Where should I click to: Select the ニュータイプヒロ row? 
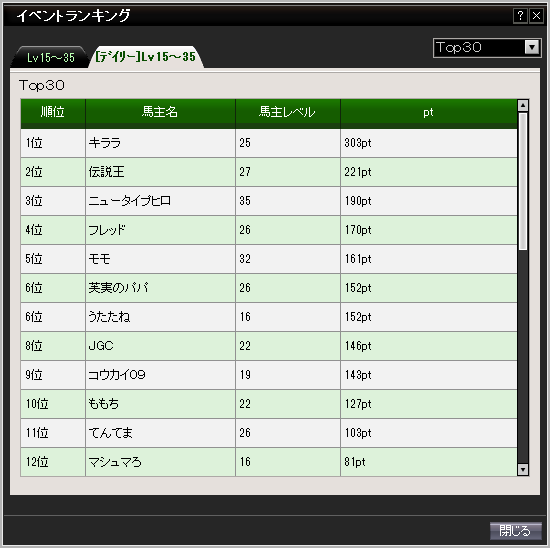point(269,201)
